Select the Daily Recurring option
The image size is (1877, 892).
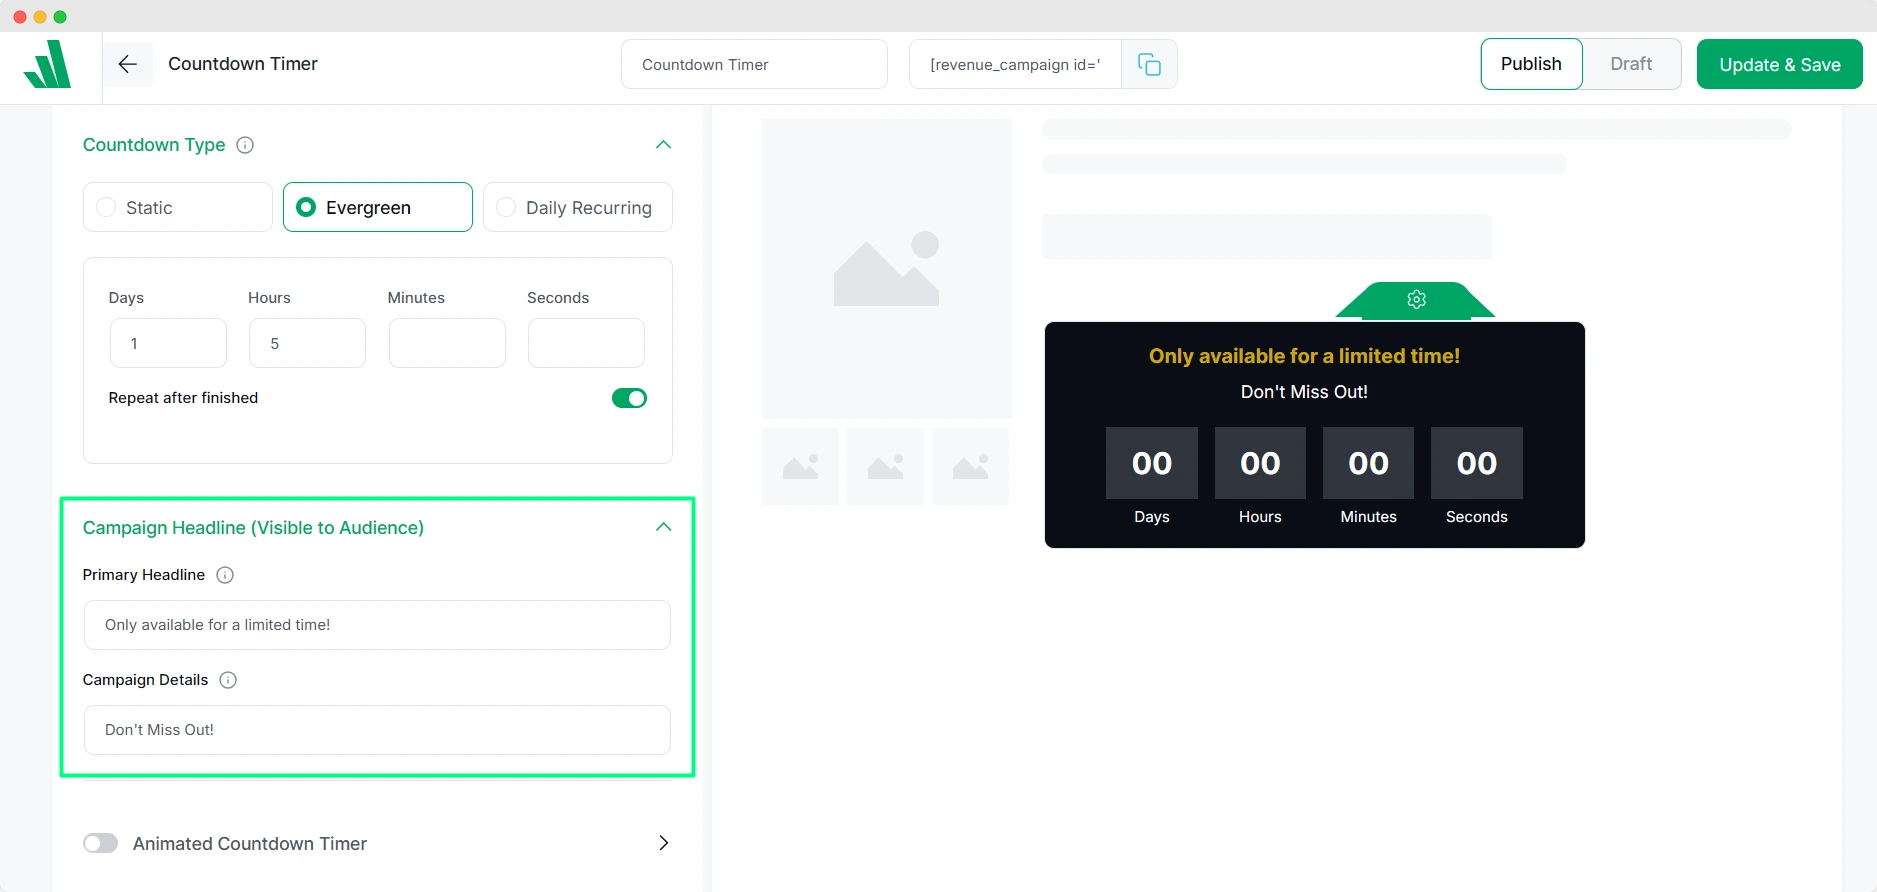click(578, 208)
